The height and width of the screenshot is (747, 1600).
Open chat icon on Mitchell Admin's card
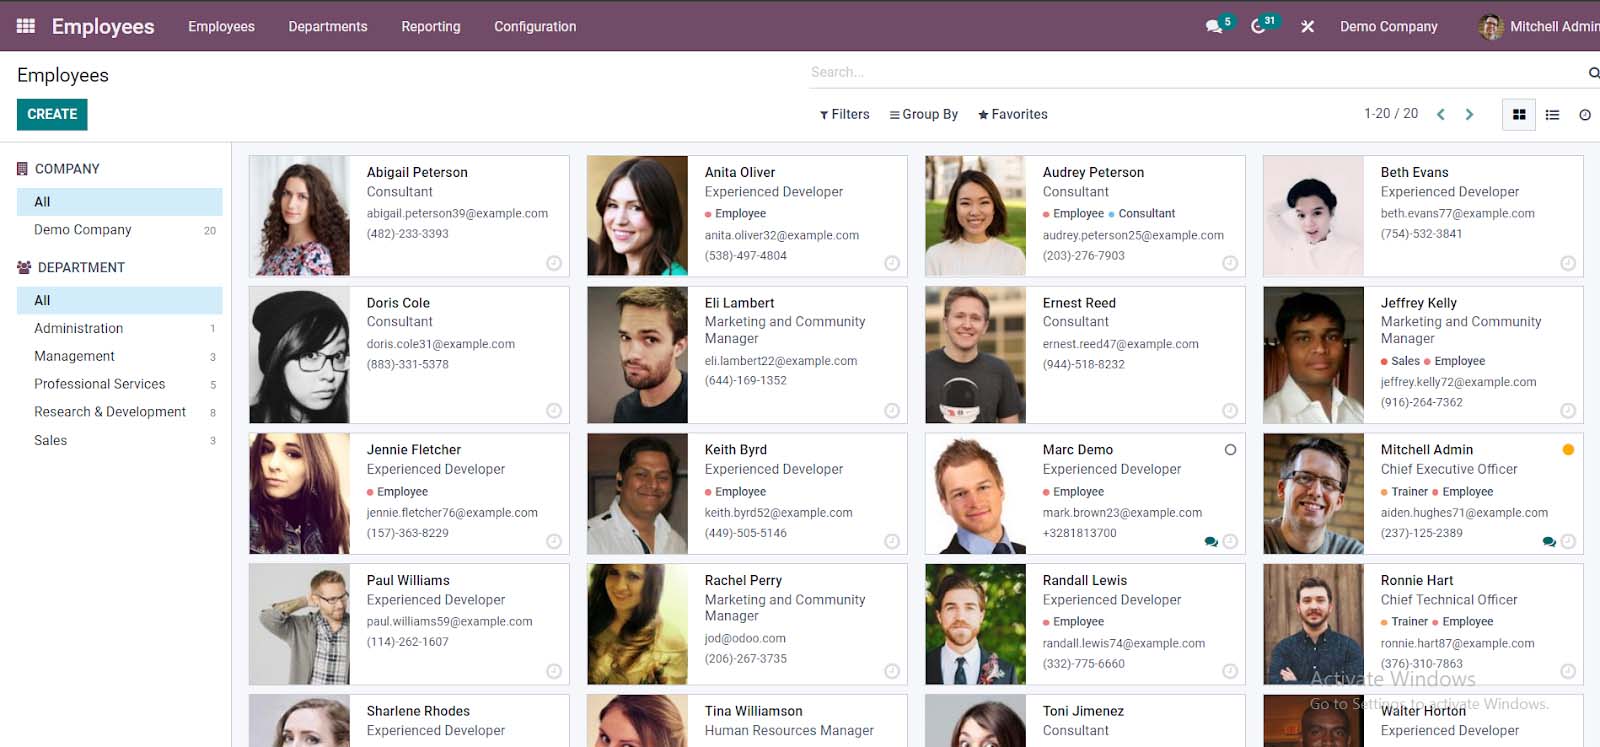(1549, 542)
